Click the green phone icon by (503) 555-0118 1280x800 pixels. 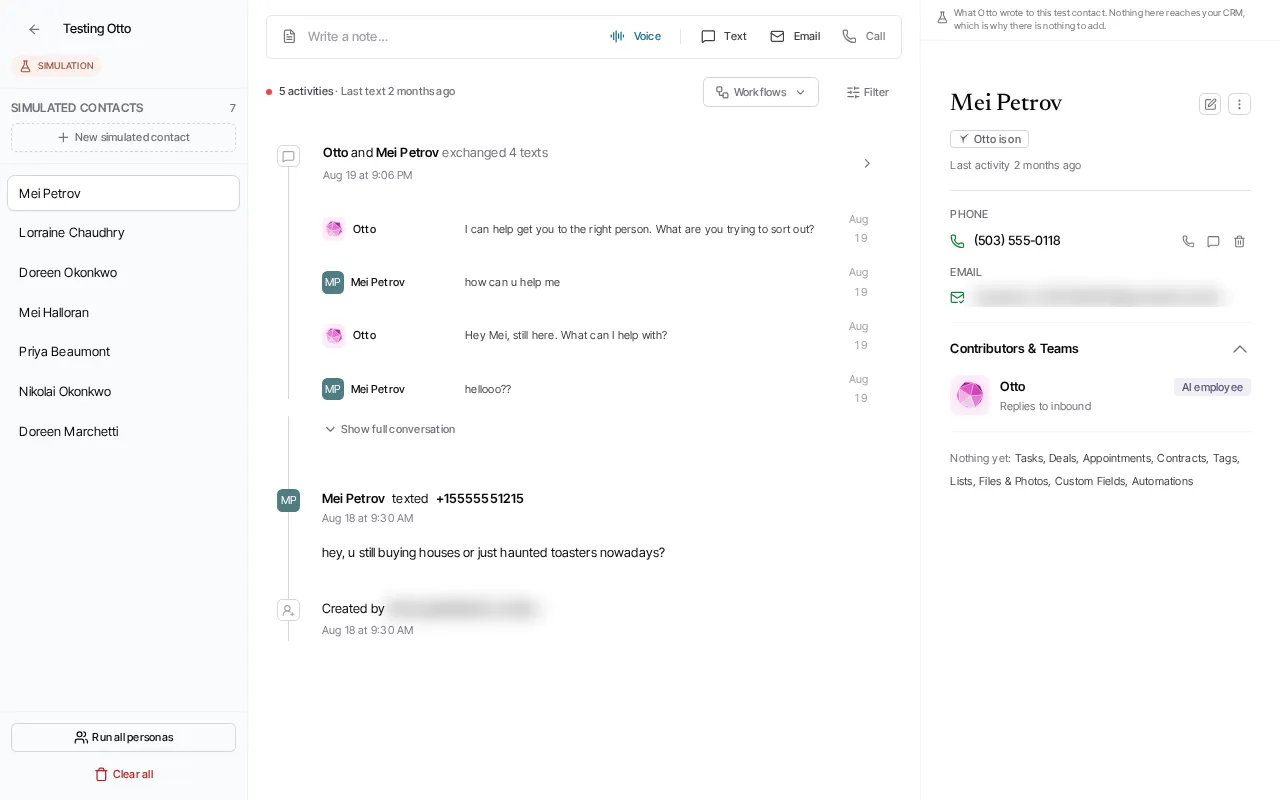[957, 241]
